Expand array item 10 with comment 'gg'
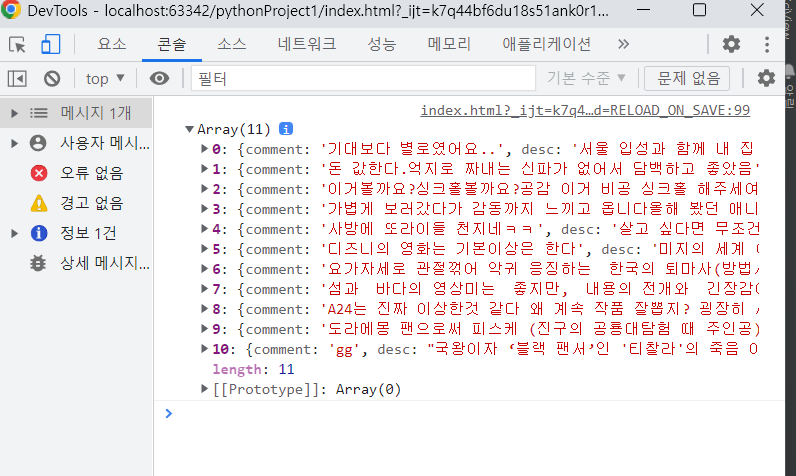Viewport: 796px width, 476px height. 204,349
